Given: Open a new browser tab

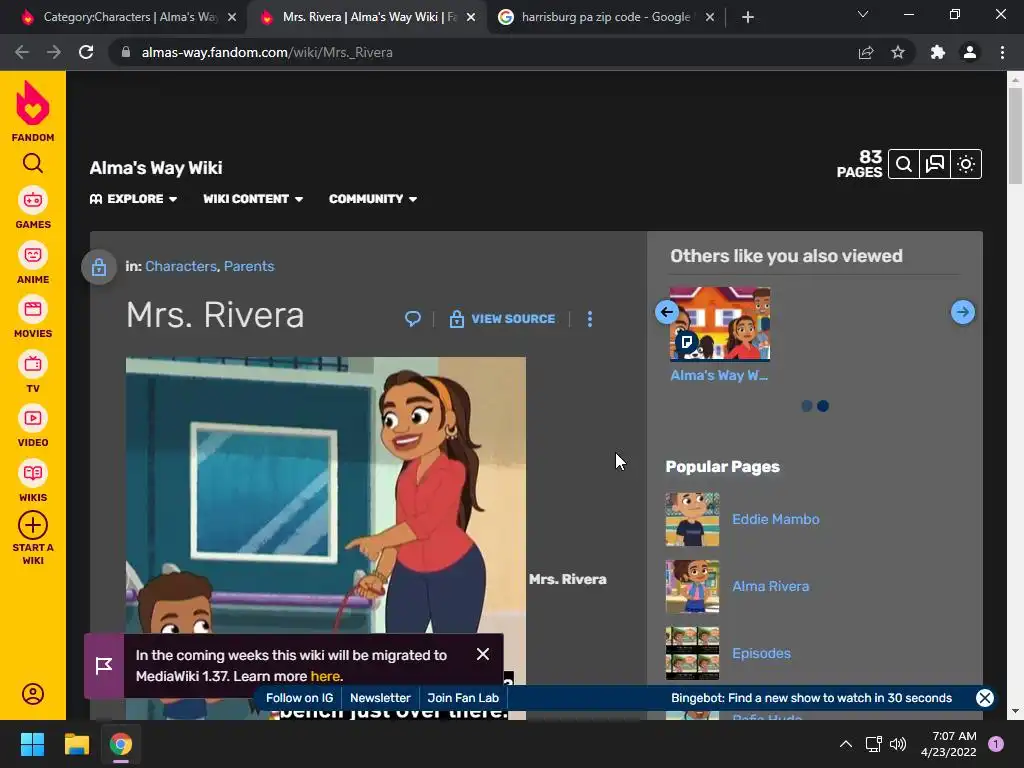Looking at the screenshot, I should pos(748,17).
